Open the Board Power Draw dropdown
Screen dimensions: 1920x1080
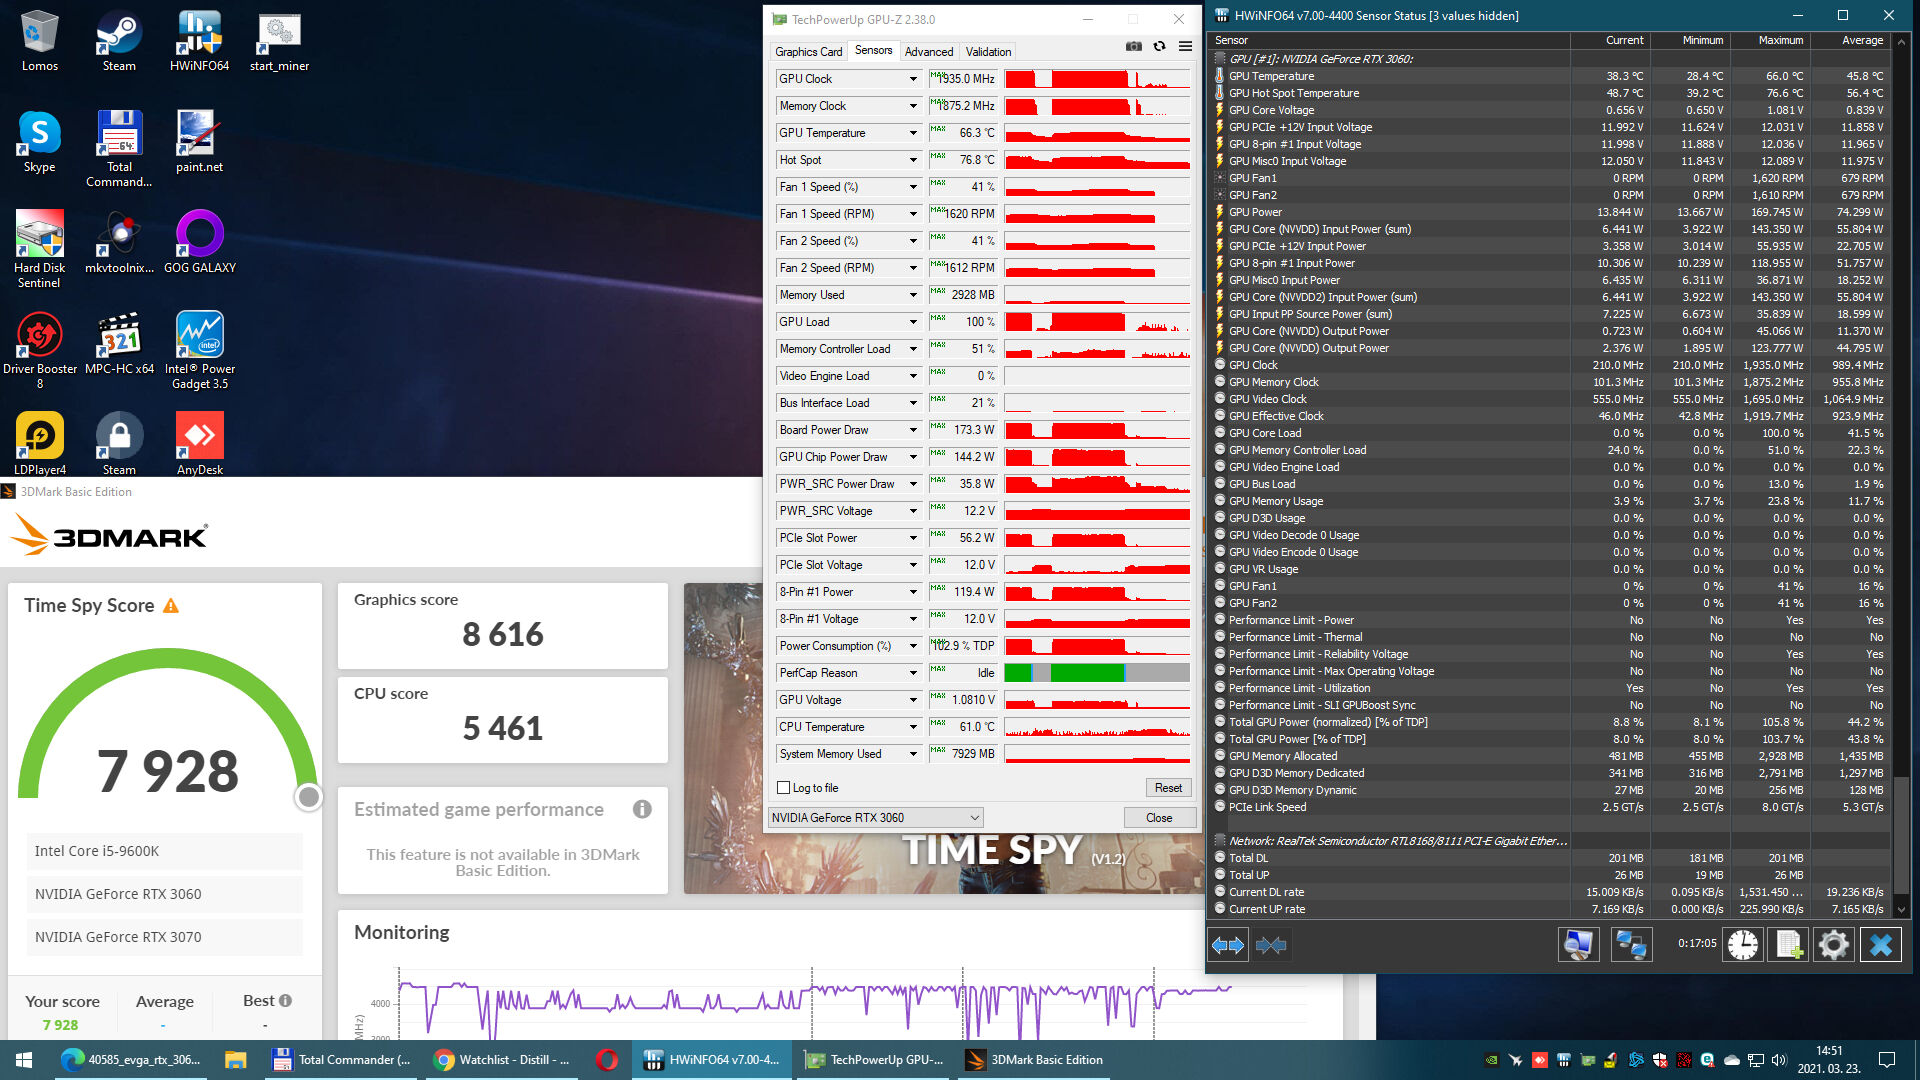coord(912,430)
